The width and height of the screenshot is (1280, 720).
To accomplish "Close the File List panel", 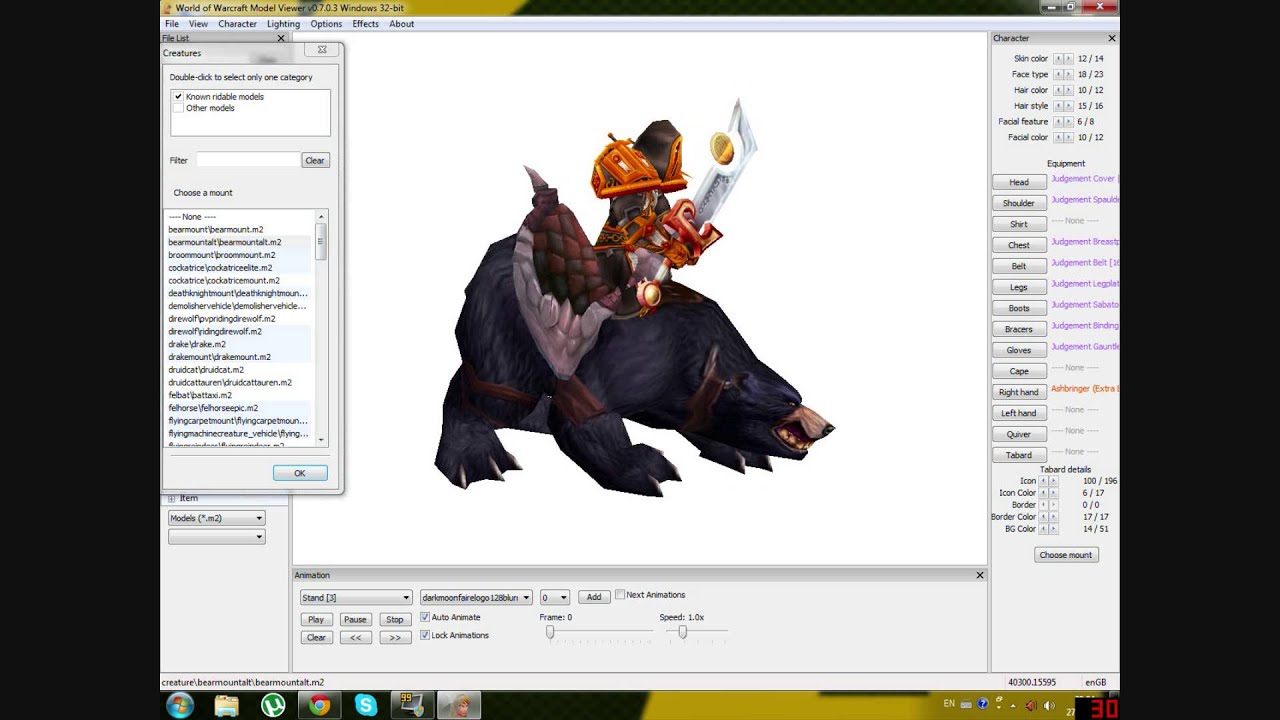I will pos(281,38).
